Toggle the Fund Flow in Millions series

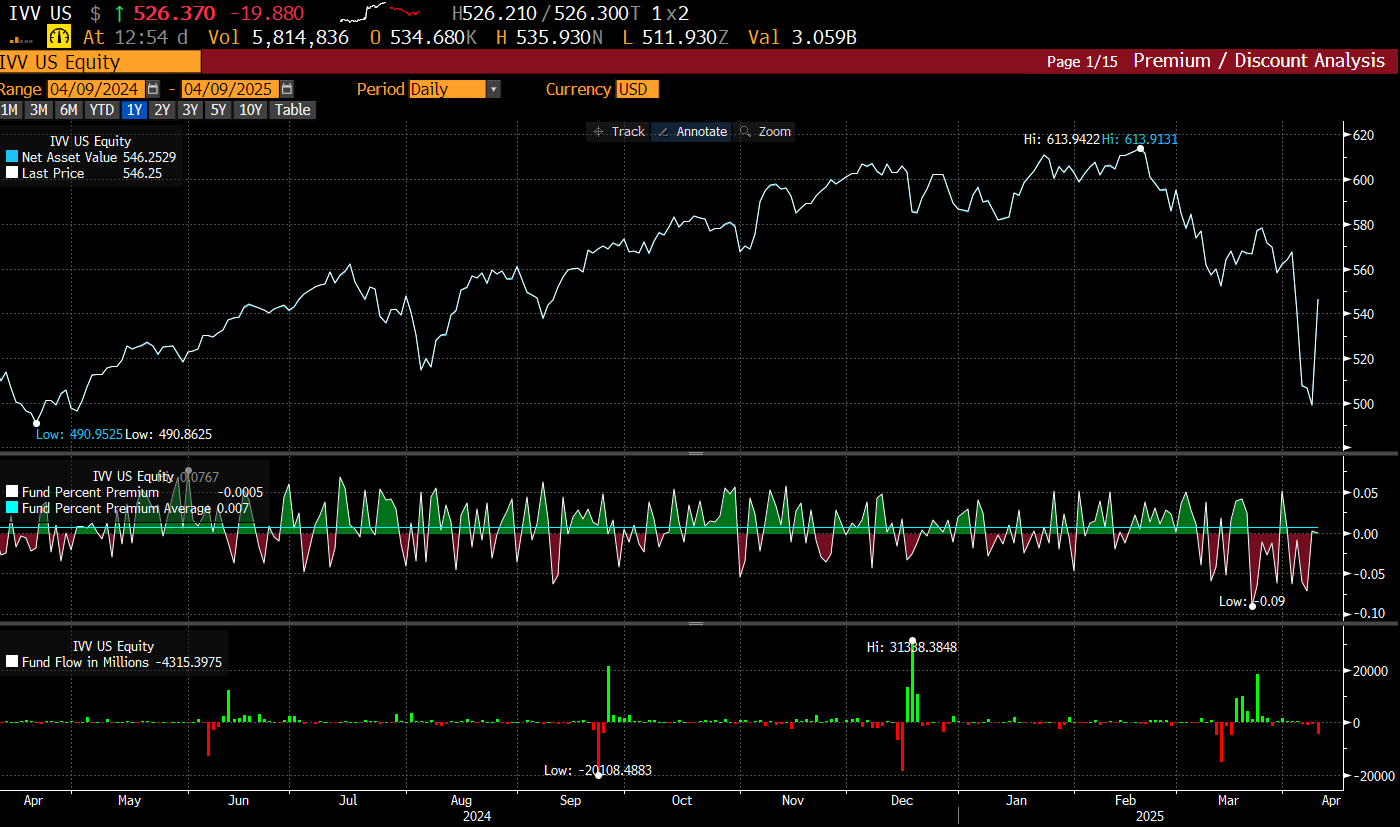click(12, 662)
